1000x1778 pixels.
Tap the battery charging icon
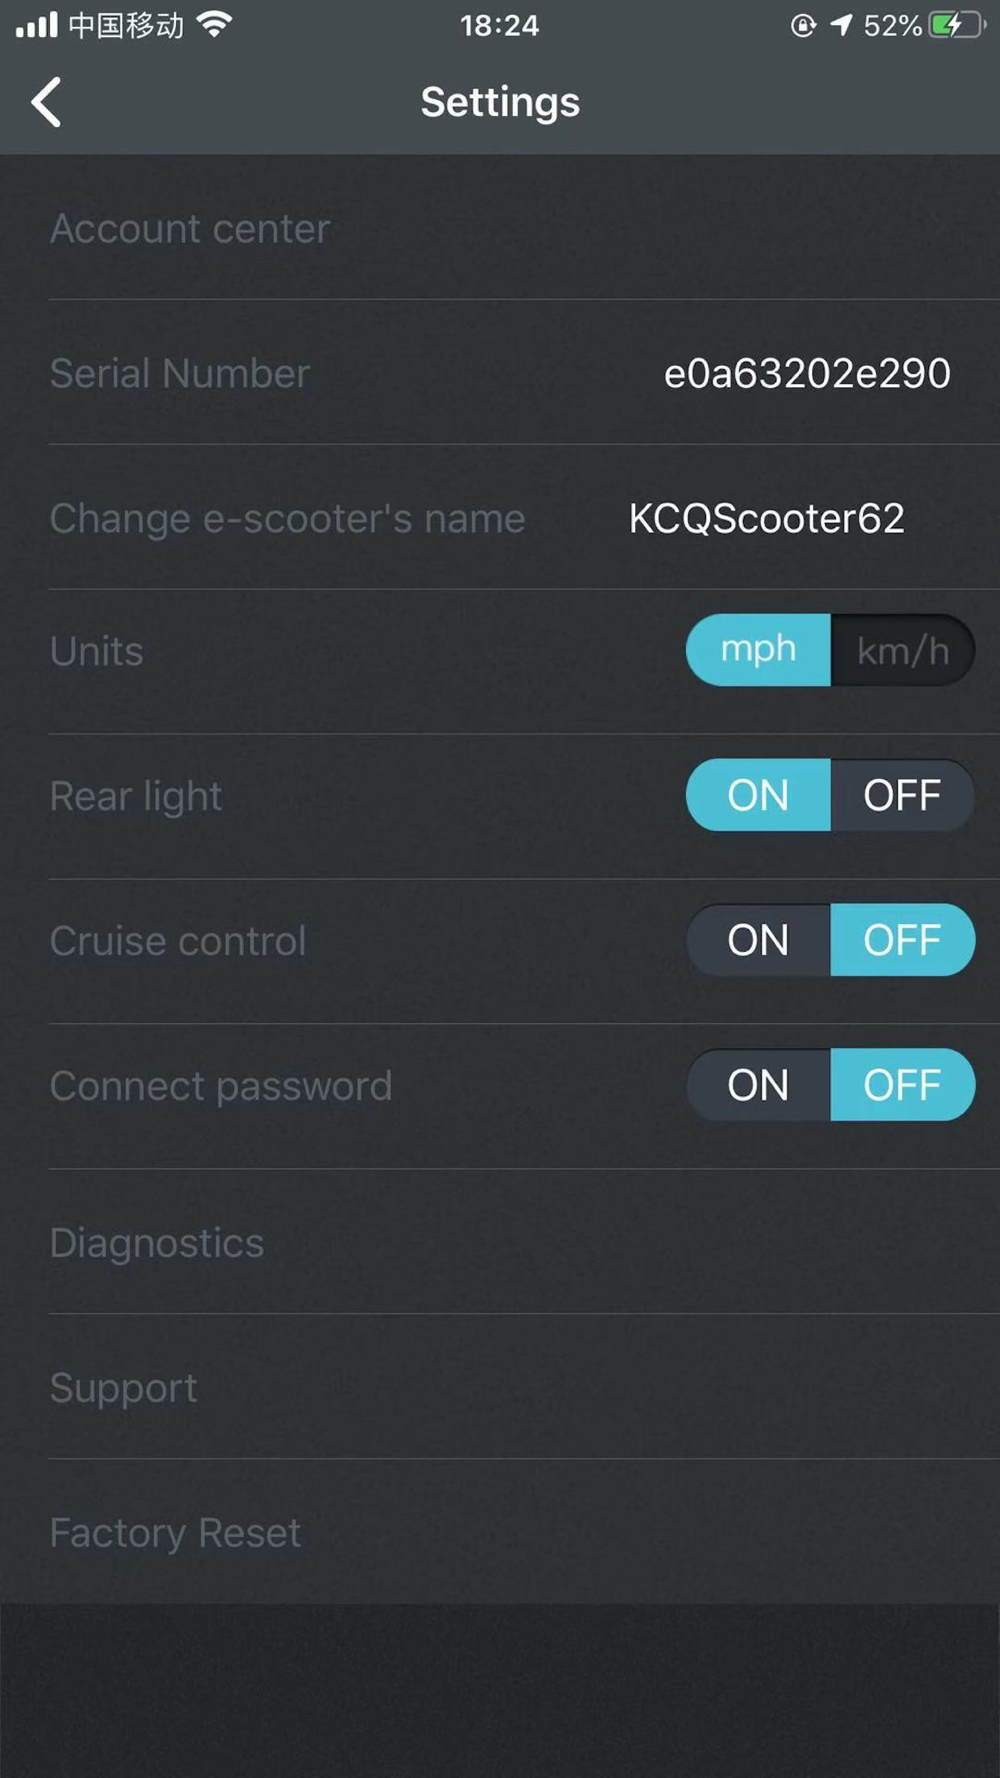tap(956, 25)
